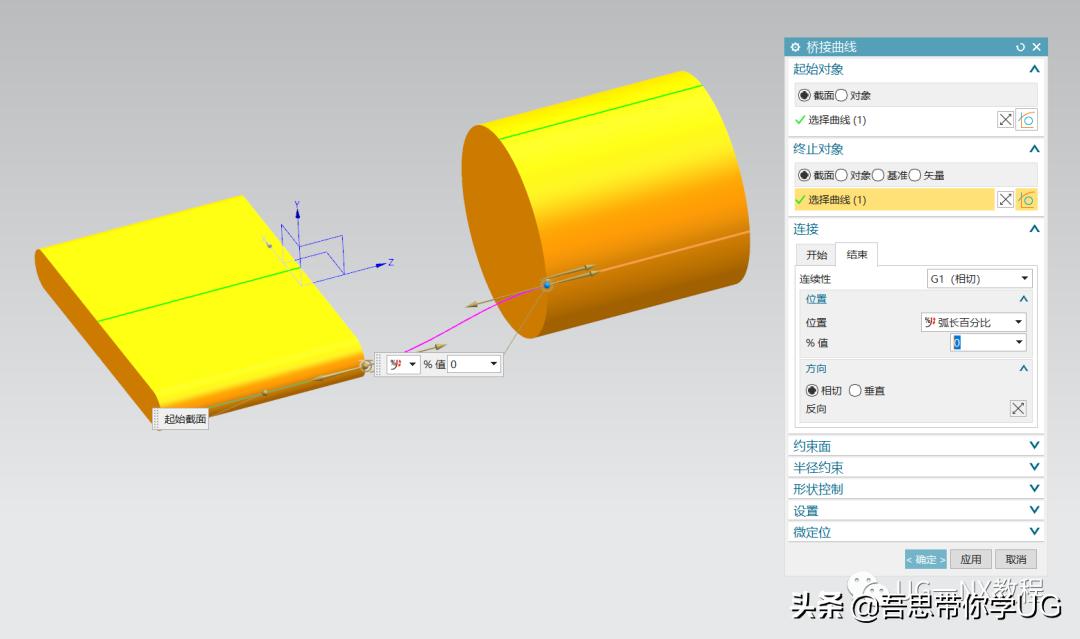
Task: Select the 截面 radio in 起始对象
Action: (x=804, y=95)
